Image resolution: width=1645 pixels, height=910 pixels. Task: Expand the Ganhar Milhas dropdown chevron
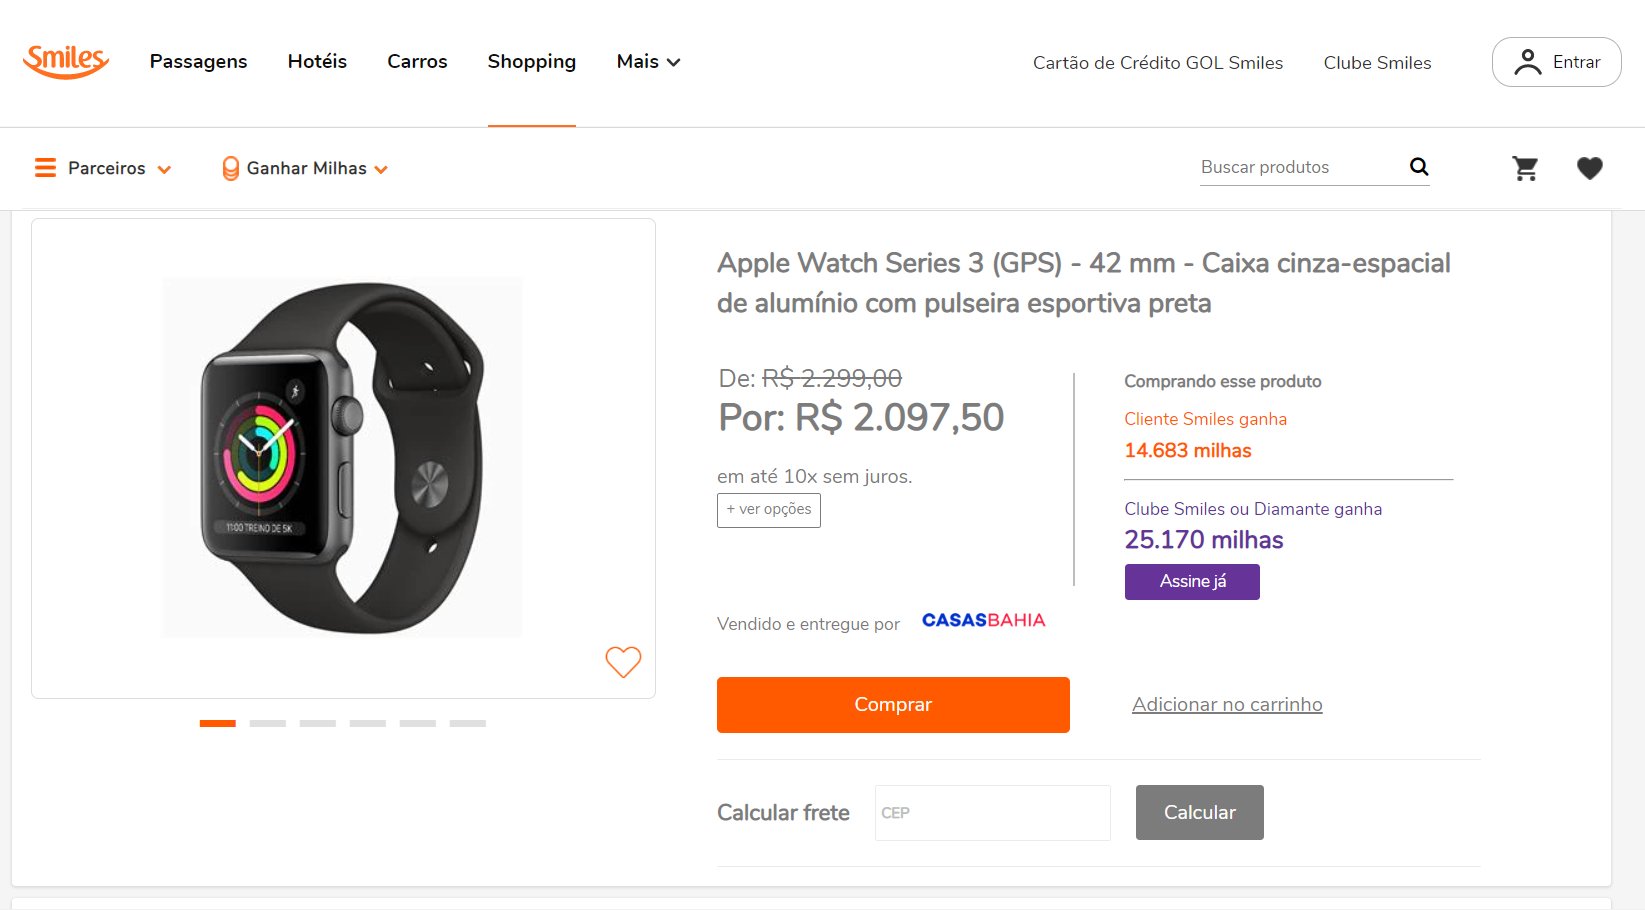381,169
